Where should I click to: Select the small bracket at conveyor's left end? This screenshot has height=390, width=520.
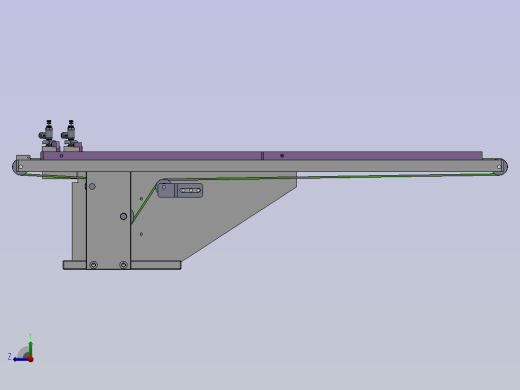click(x=23, y=157)
